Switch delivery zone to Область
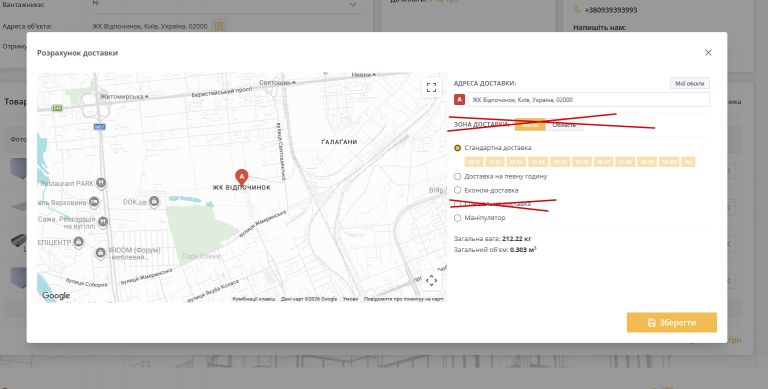 click(564, 125)
